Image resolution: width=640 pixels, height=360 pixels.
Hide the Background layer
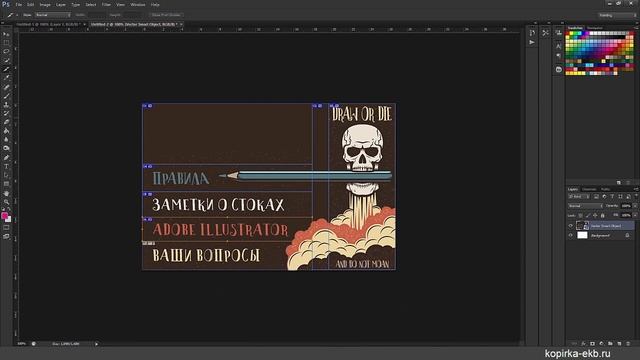pyautogui.click(x=571, y=236)
